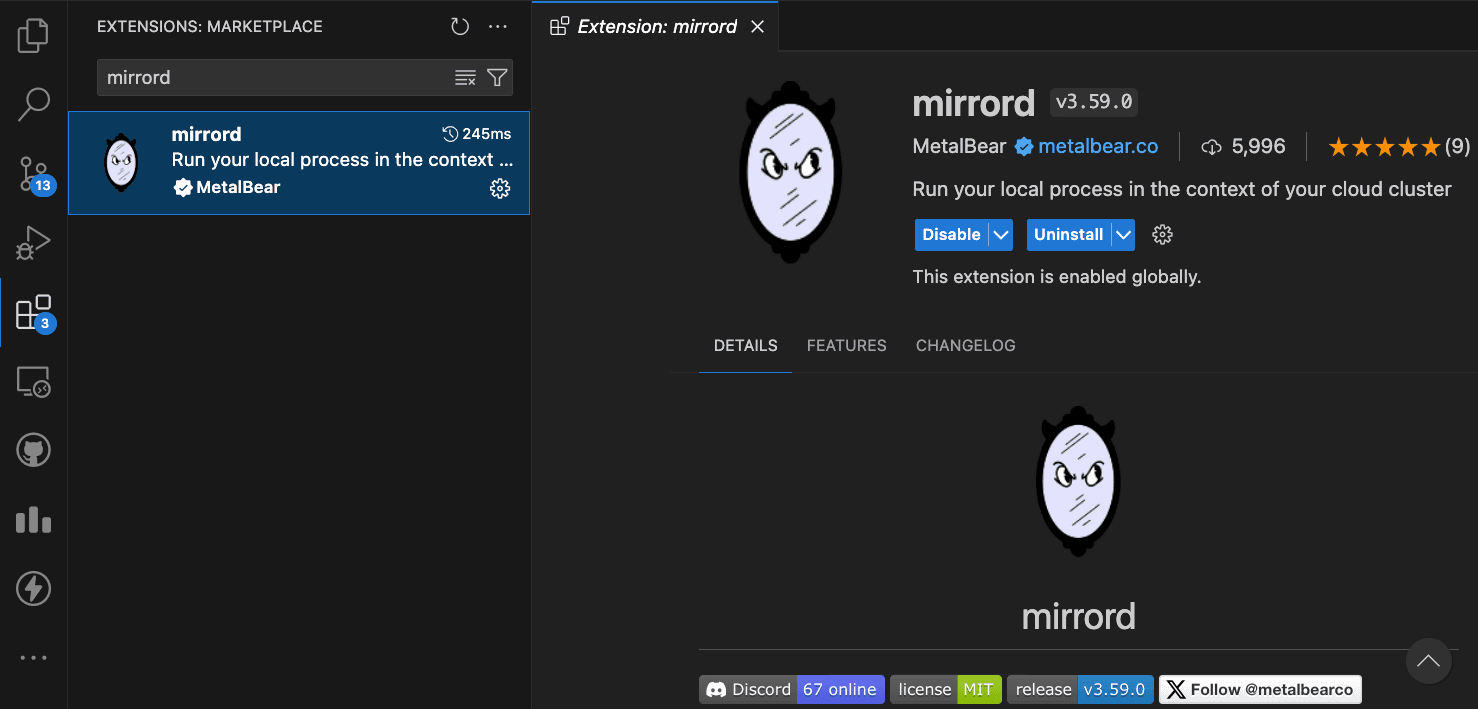Open the five-star ratings link
The height and width of the screenshot is (709, 1478).
(x=1399, y=147)
